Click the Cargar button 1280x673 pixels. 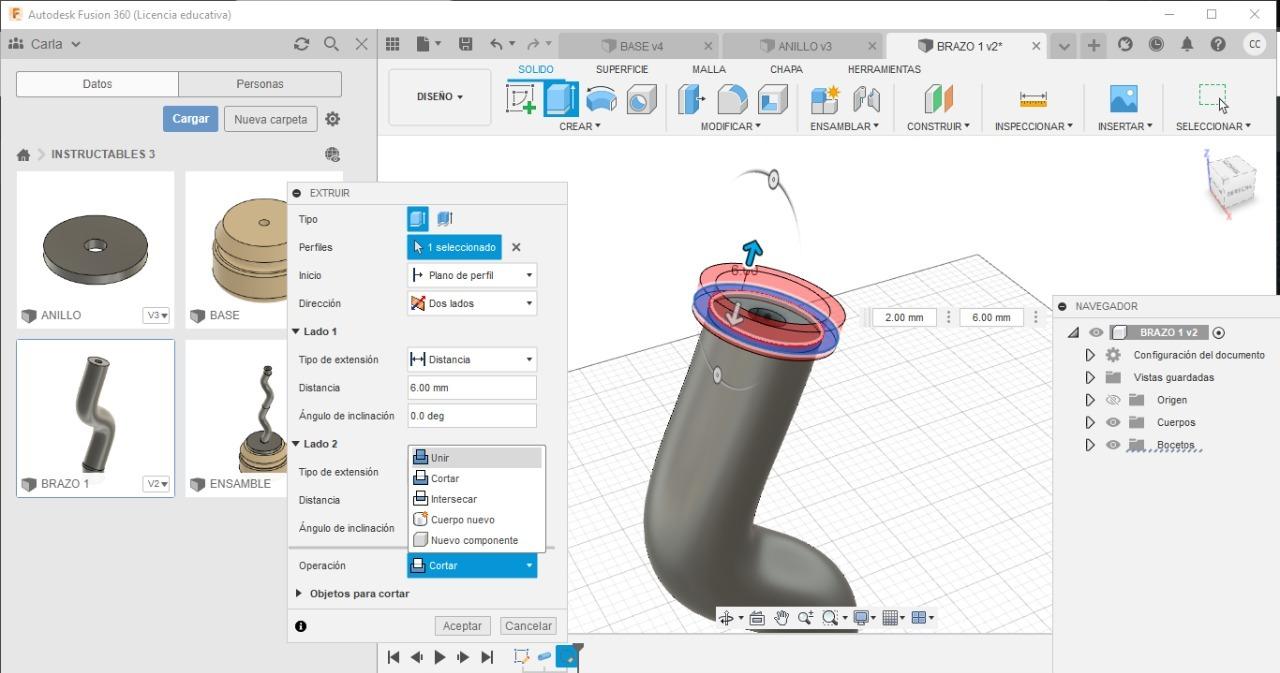click(190, 119)
